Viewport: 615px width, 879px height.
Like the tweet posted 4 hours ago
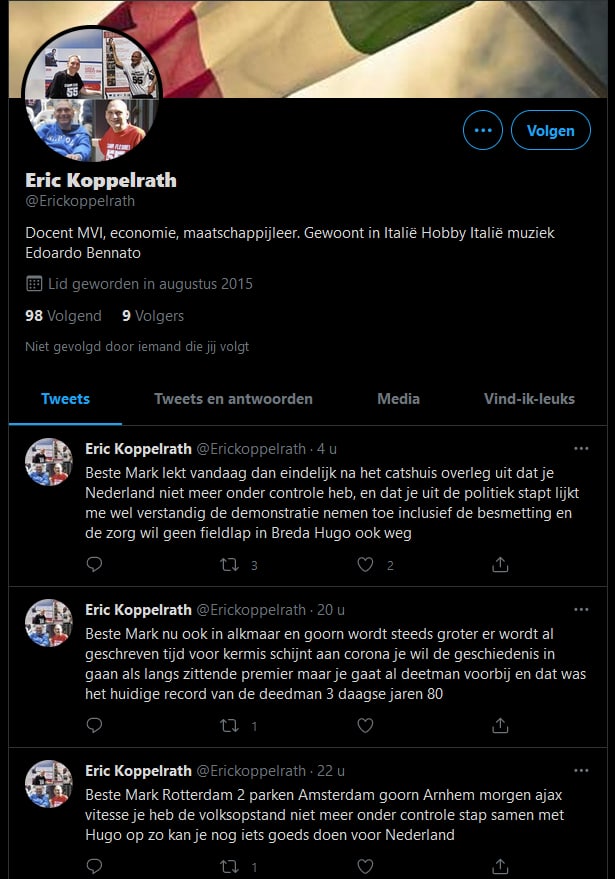(365, 565)
